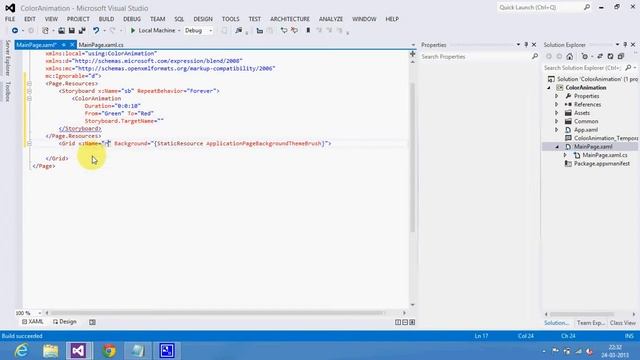Click the Bookmark toolbar icon
Image resolution: width=640 pixels, height=360 pixels.
[x=308, y=31]
